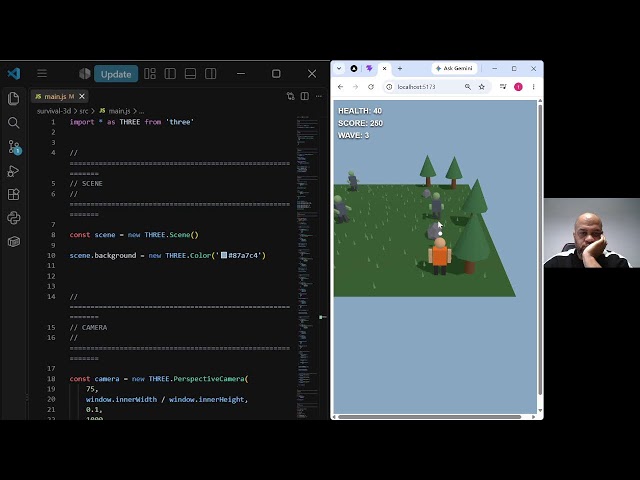This screenshot has height=480, width=640.
Task: Close the main.js tab
Action: pyautogui.click(x=82, y=96)
